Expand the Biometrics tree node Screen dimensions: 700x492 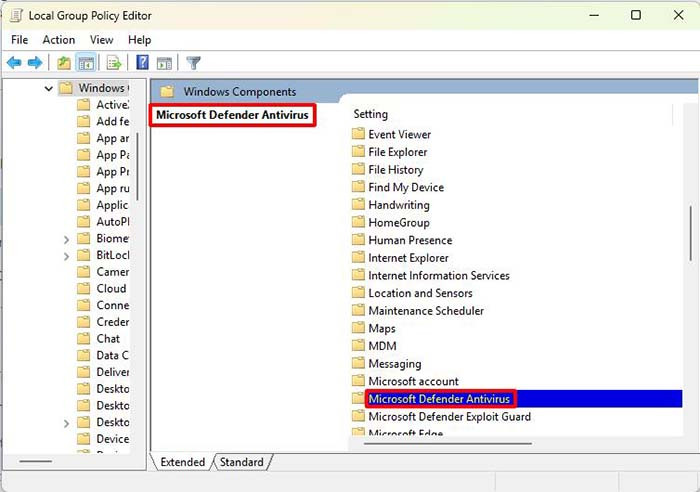(x=67, y=239)
